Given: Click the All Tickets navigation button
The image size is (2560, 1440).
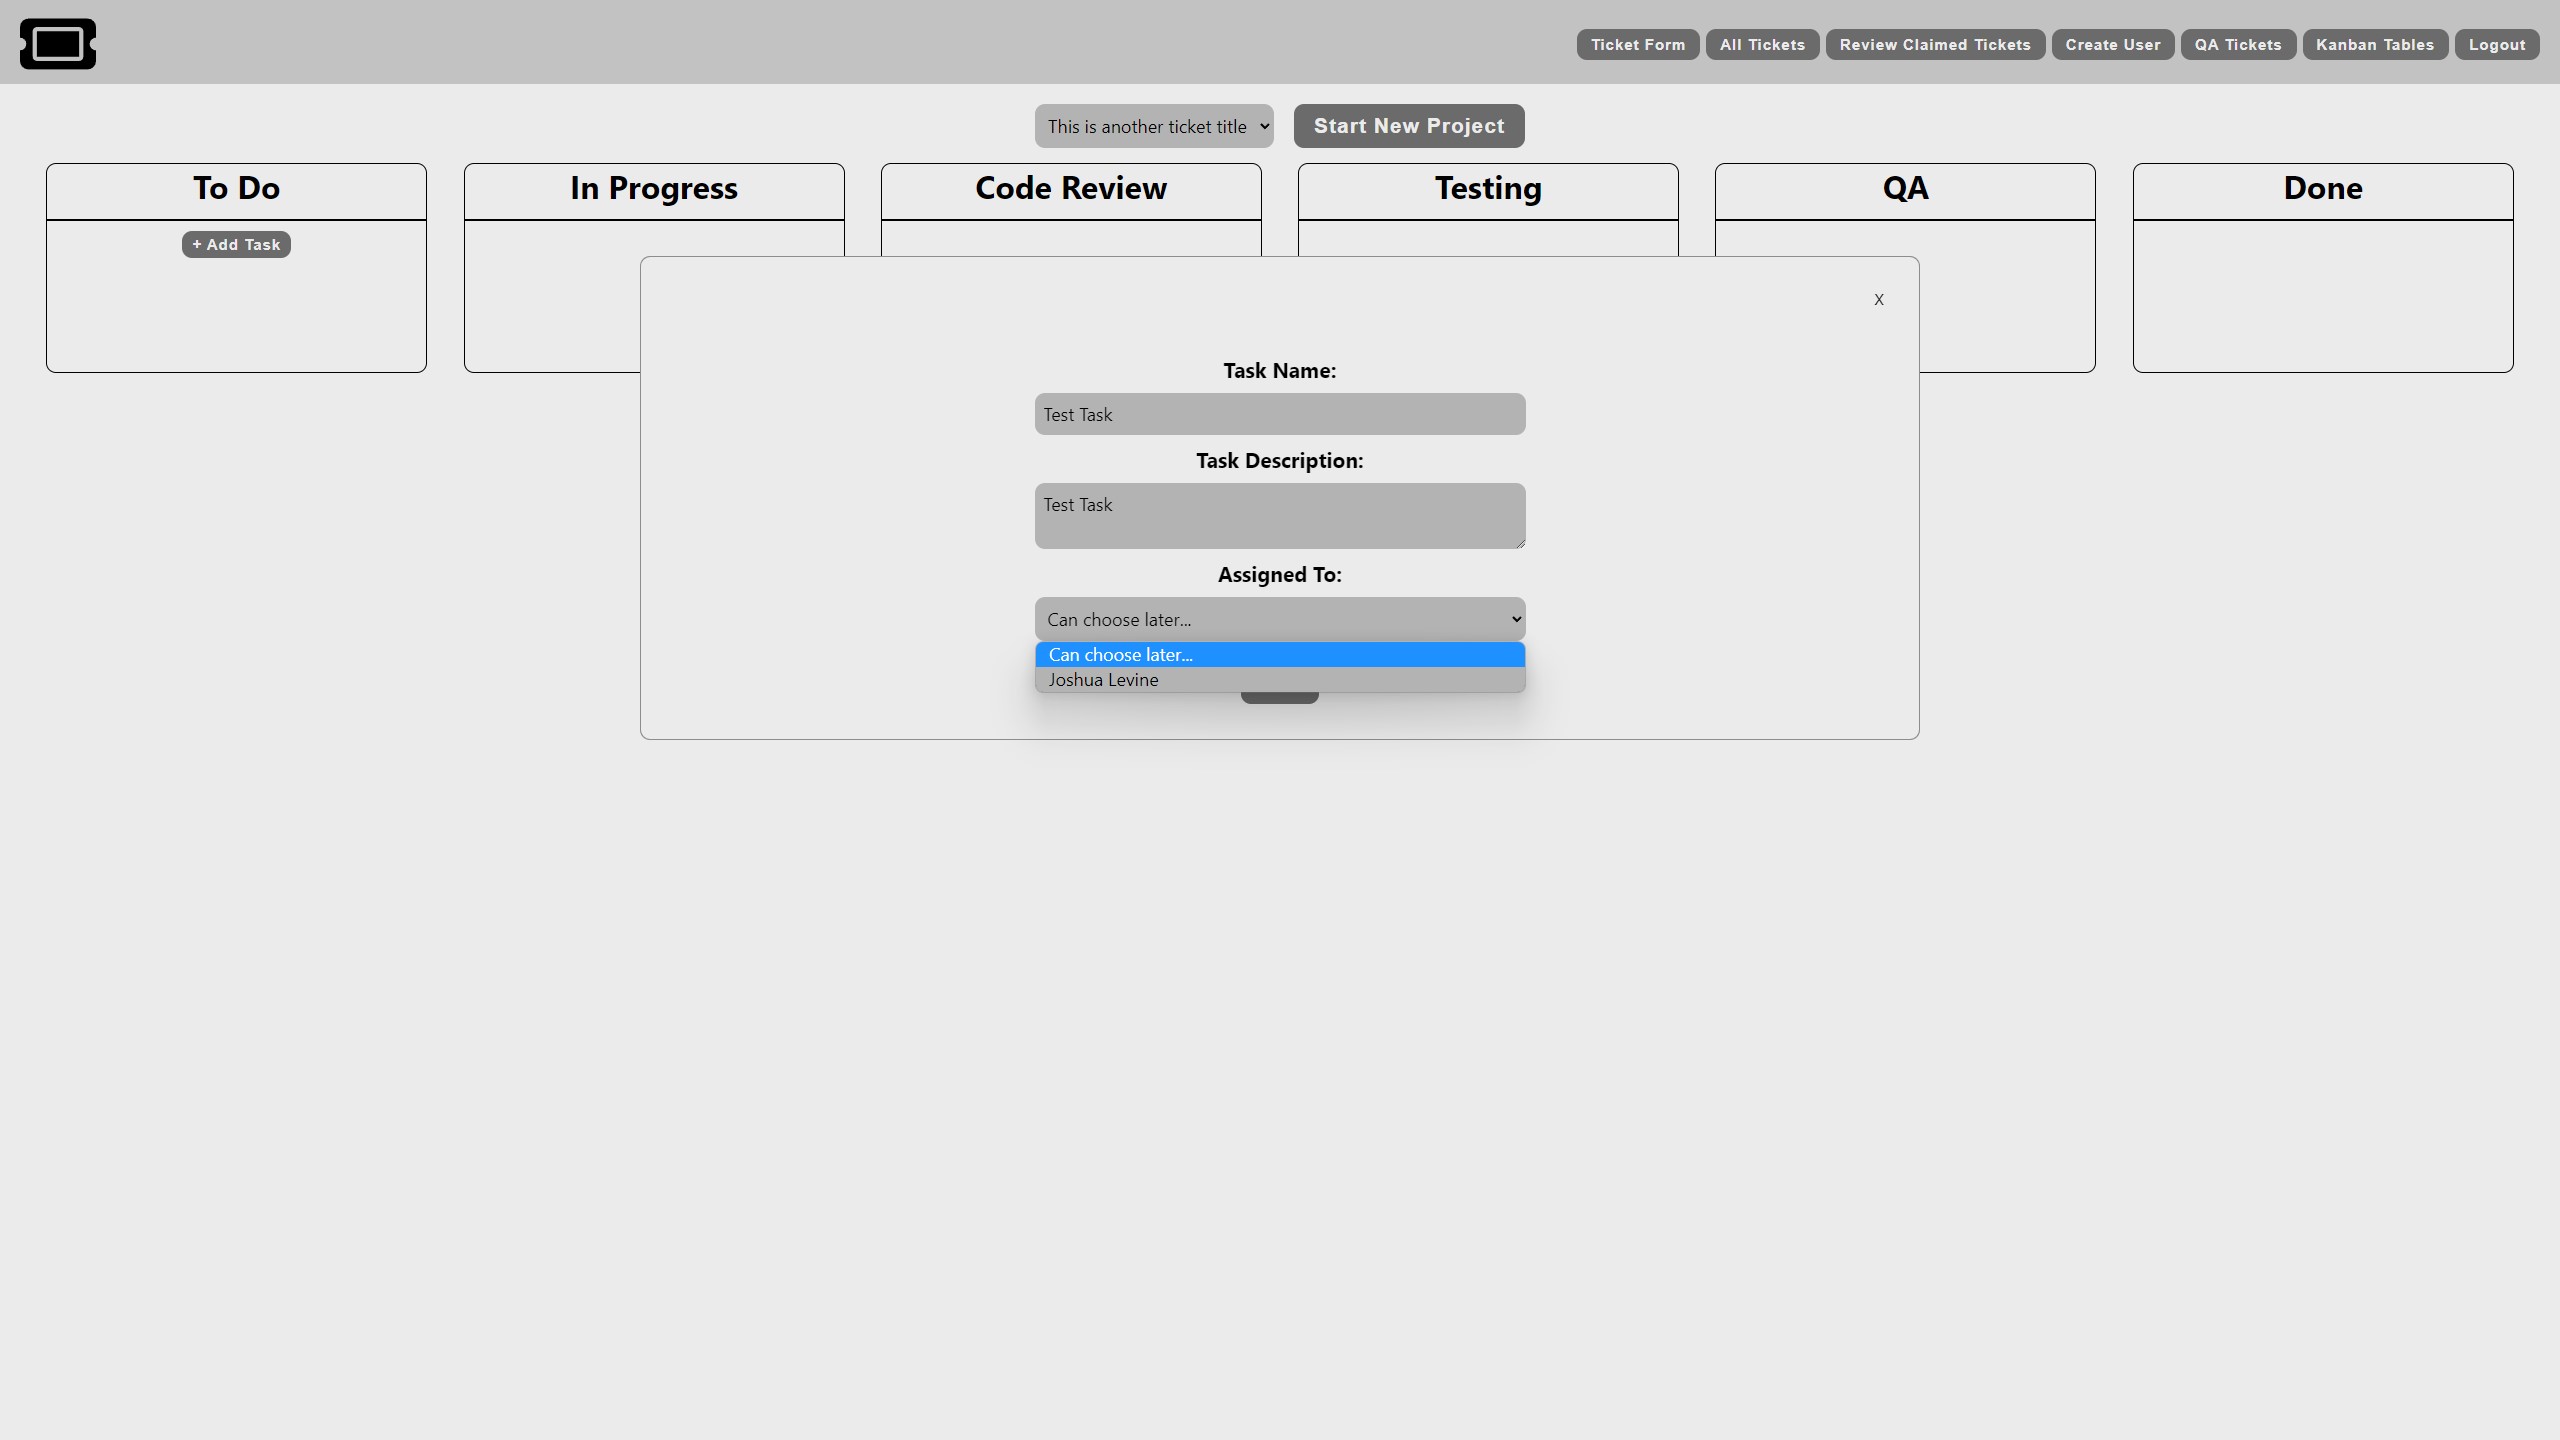Looking at the screenshot, I should [x=1762, y=44].
